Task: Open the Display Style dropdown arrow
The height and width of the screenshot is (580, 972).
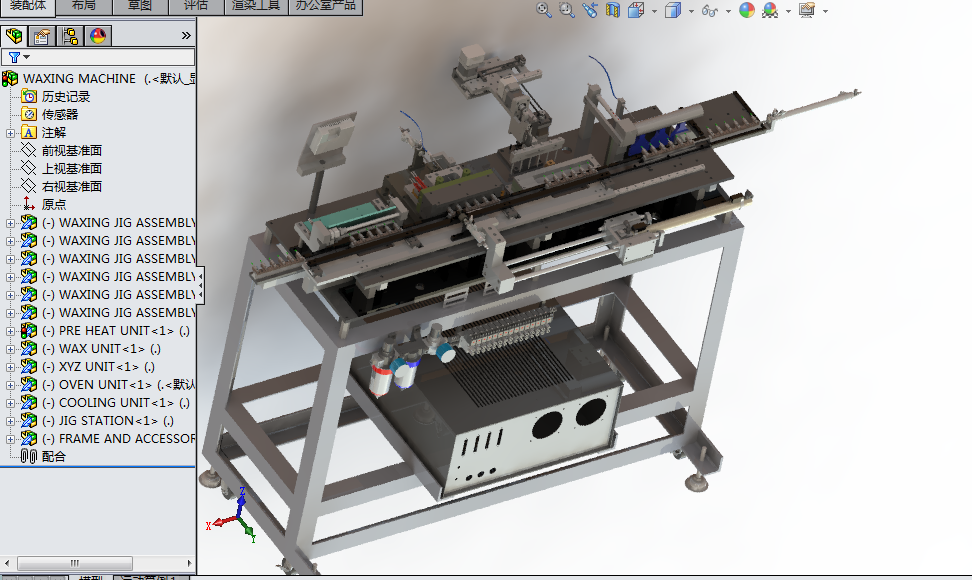Action: coord(691,11)
